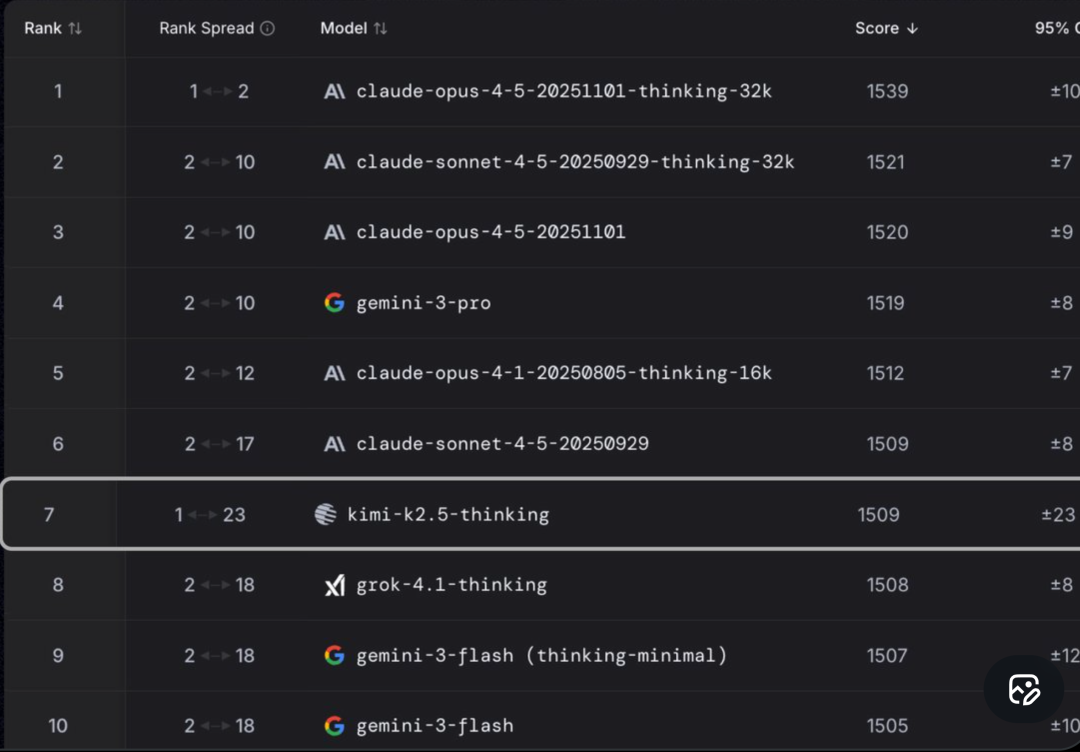Click the Anthropic logo beside claude-opus-4-1-20250805-thinking-16k
Viewport: 1080px width, 752px height.
(x=334, y=373)
